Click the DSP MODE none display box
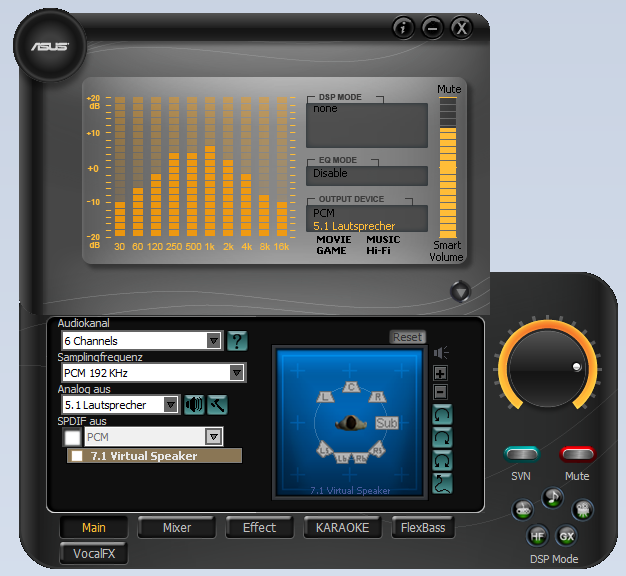Screen dimensions: 626x576 point(367,125)
